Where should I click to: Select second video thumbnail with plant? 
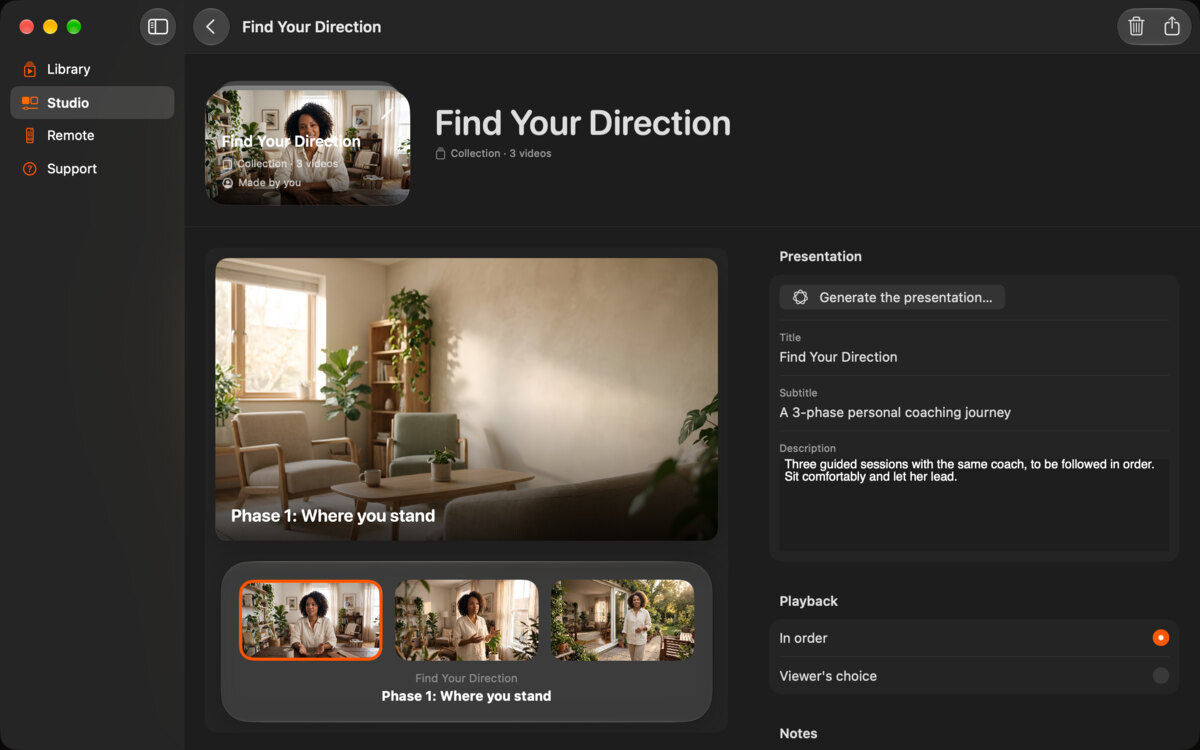467,620
